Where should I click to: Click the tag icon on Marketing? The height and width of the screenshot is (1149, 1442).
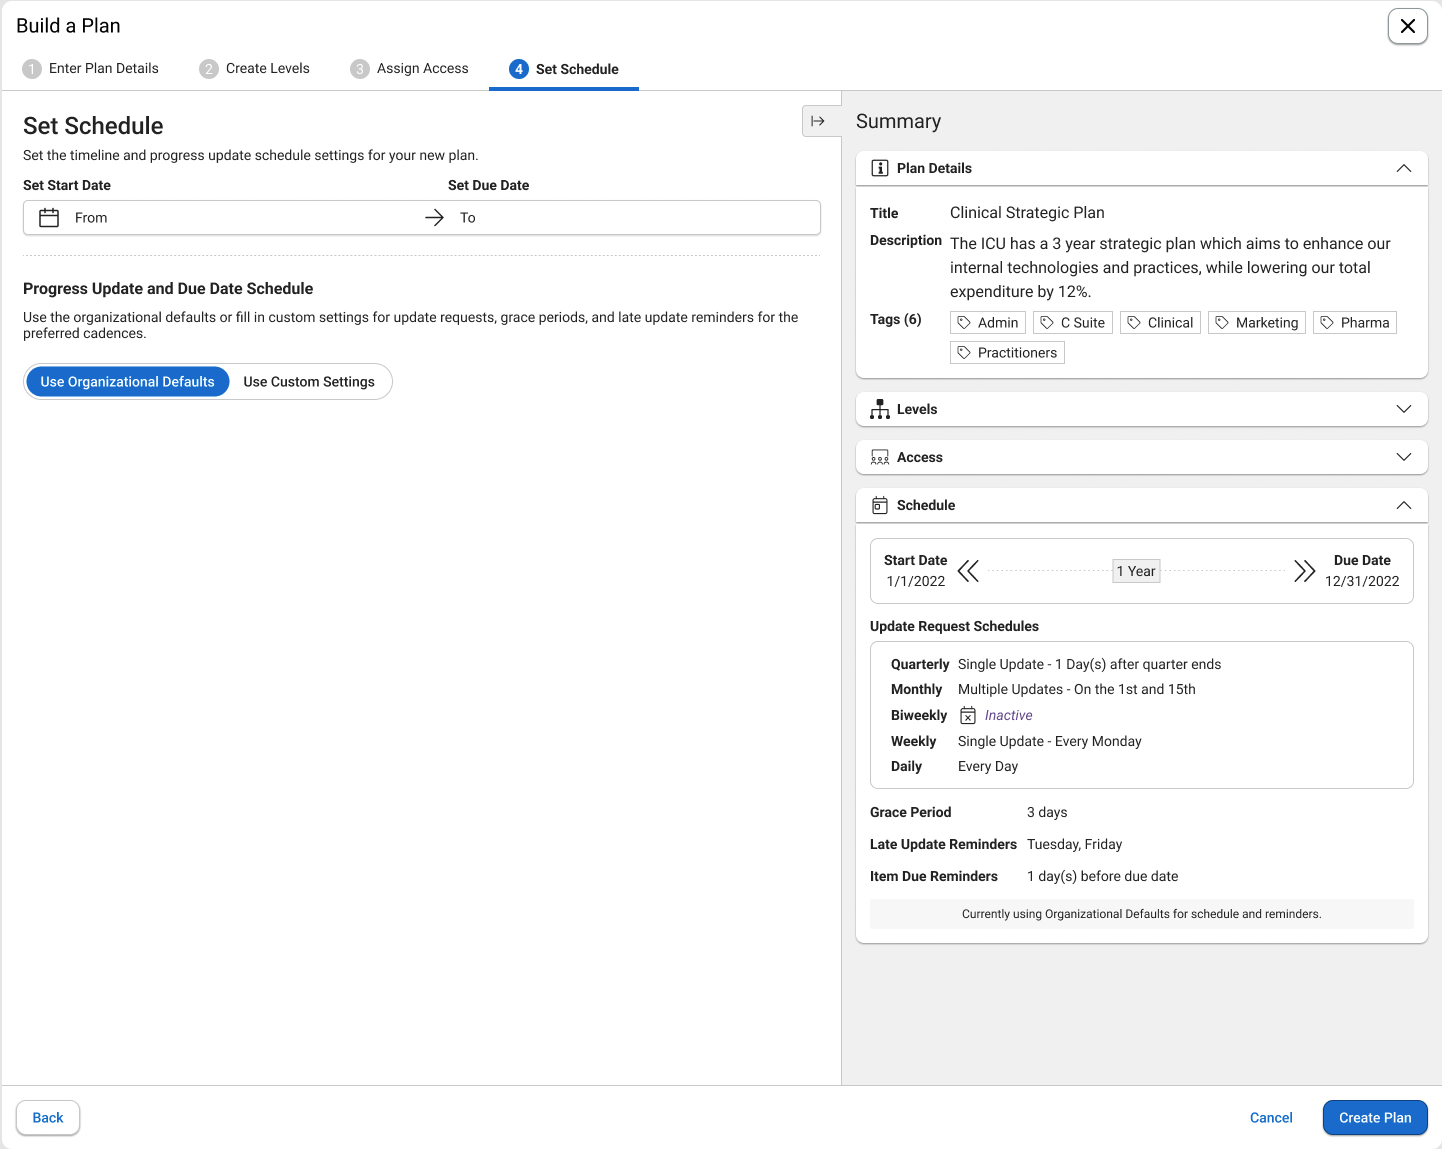(1222, 323)
